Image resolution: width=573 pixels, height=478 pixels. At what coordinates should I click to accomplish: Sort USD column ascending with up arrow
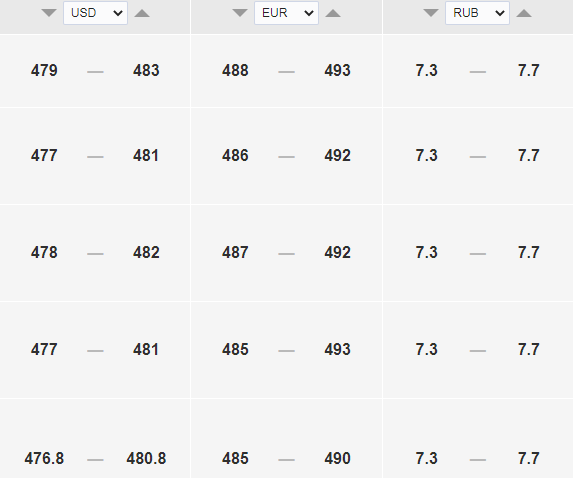pyautogui.click(x=142, y=13)
